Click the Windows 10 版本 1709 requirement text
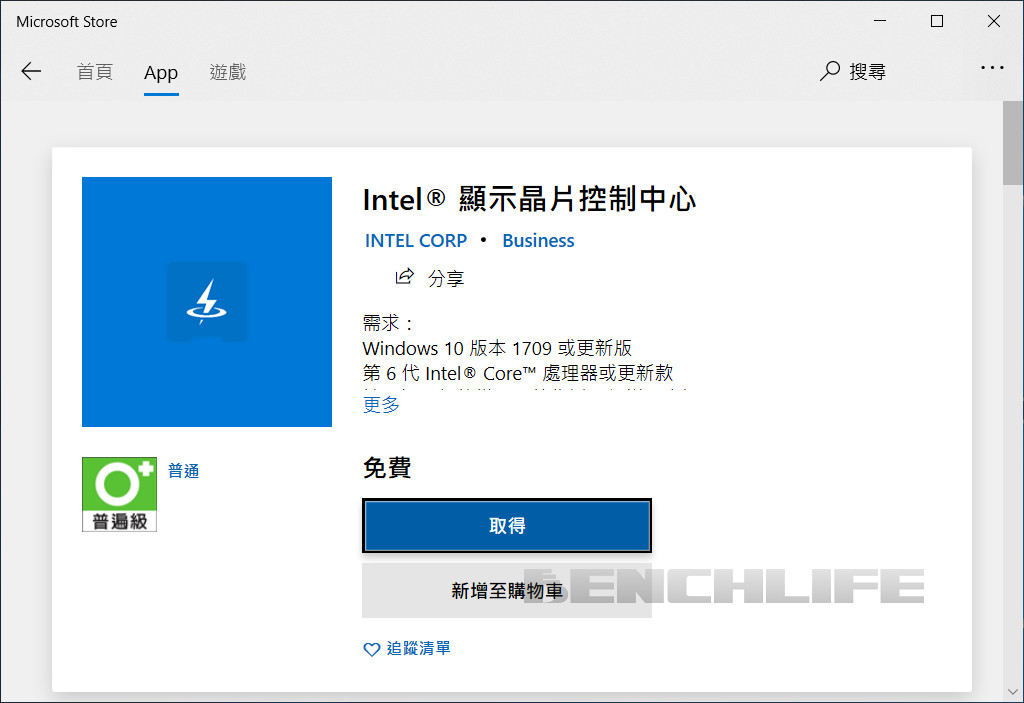 click(x=497, y=348)
